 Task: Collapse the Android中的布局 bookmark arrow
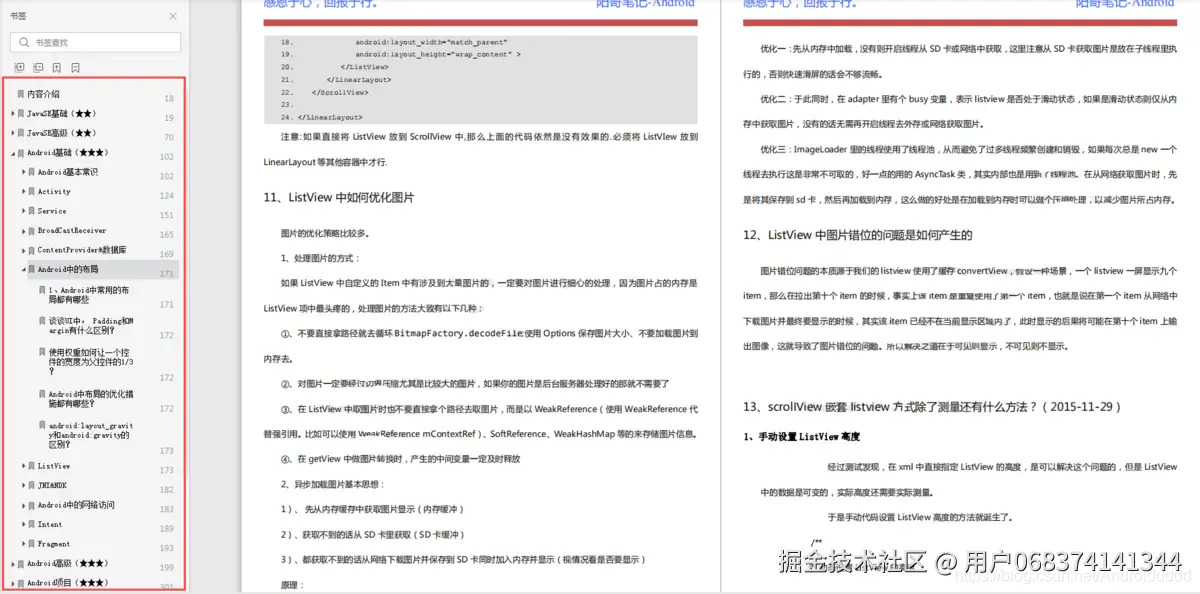tap(23, 270)
